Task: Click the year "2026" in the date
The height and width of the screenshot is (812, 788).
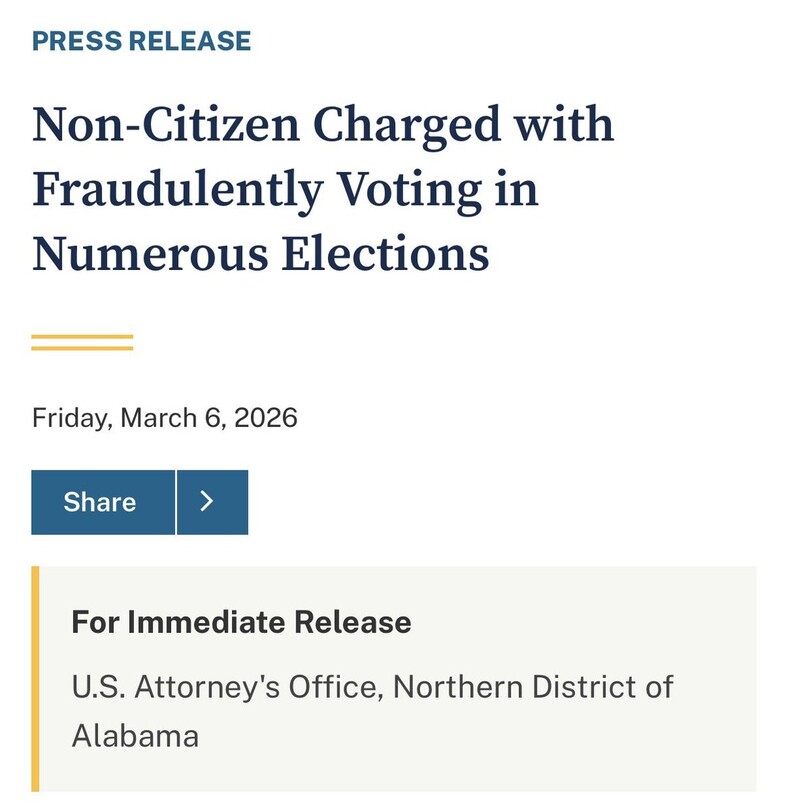Action: pos(266,417)
